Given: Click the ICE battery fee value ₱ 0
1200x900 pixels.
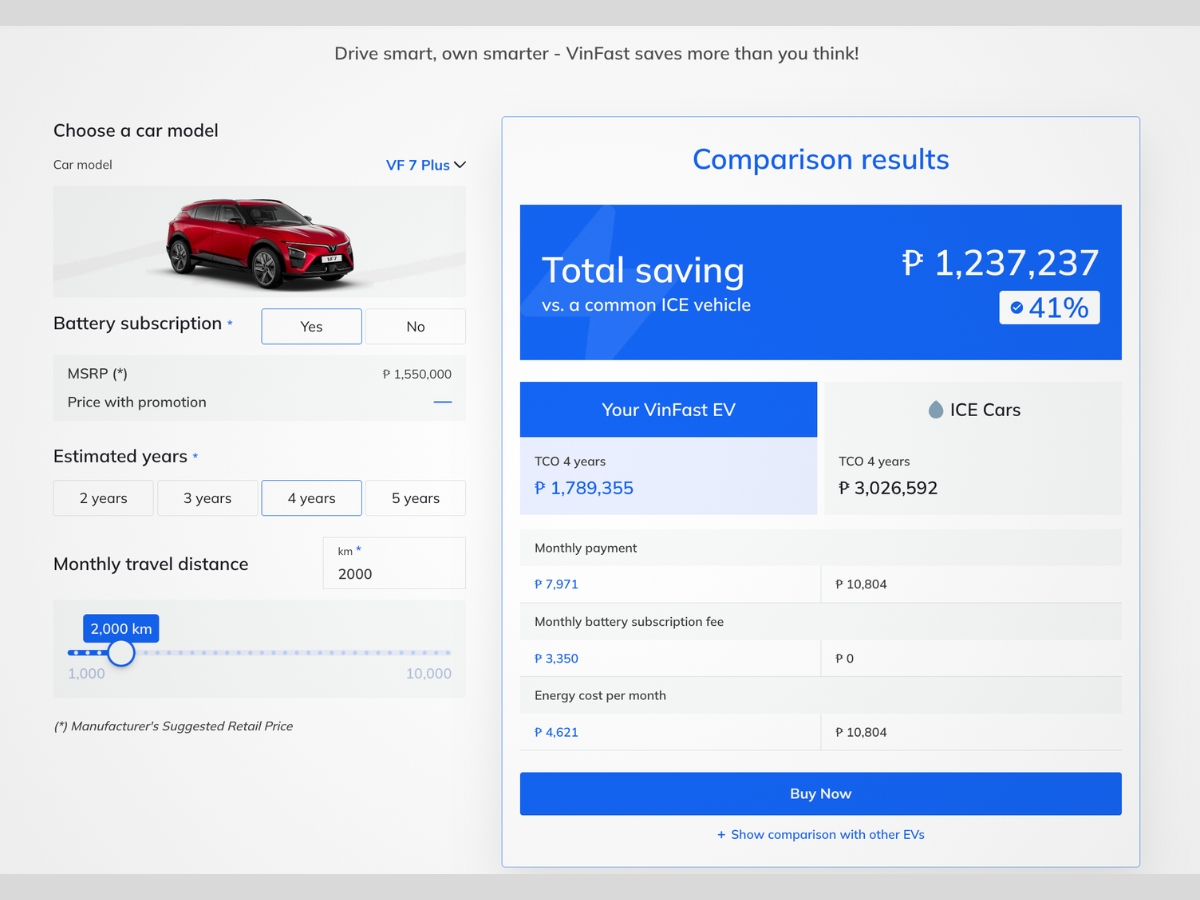Looking at the screenshot, I should pyautogui.click(x=845, y=658).
